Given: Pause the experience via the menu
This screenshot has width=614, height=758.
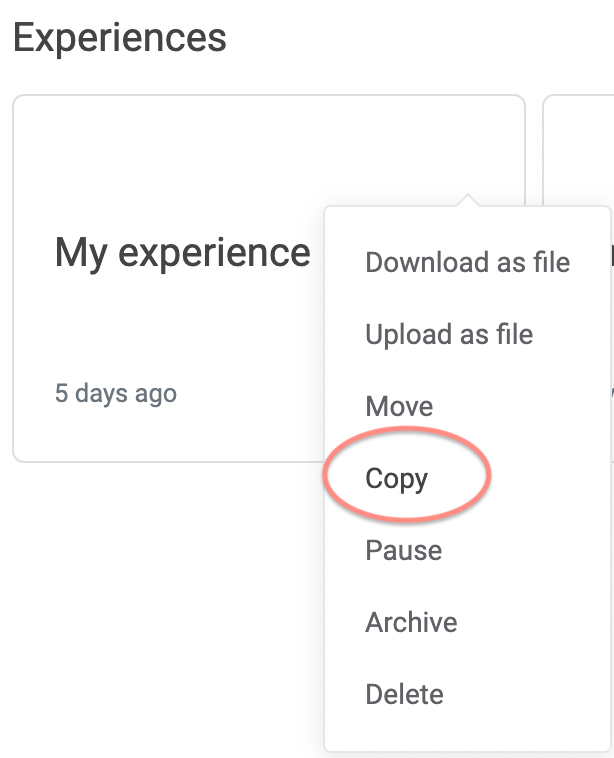Looking at the screenshot, I should coord(403,550).
